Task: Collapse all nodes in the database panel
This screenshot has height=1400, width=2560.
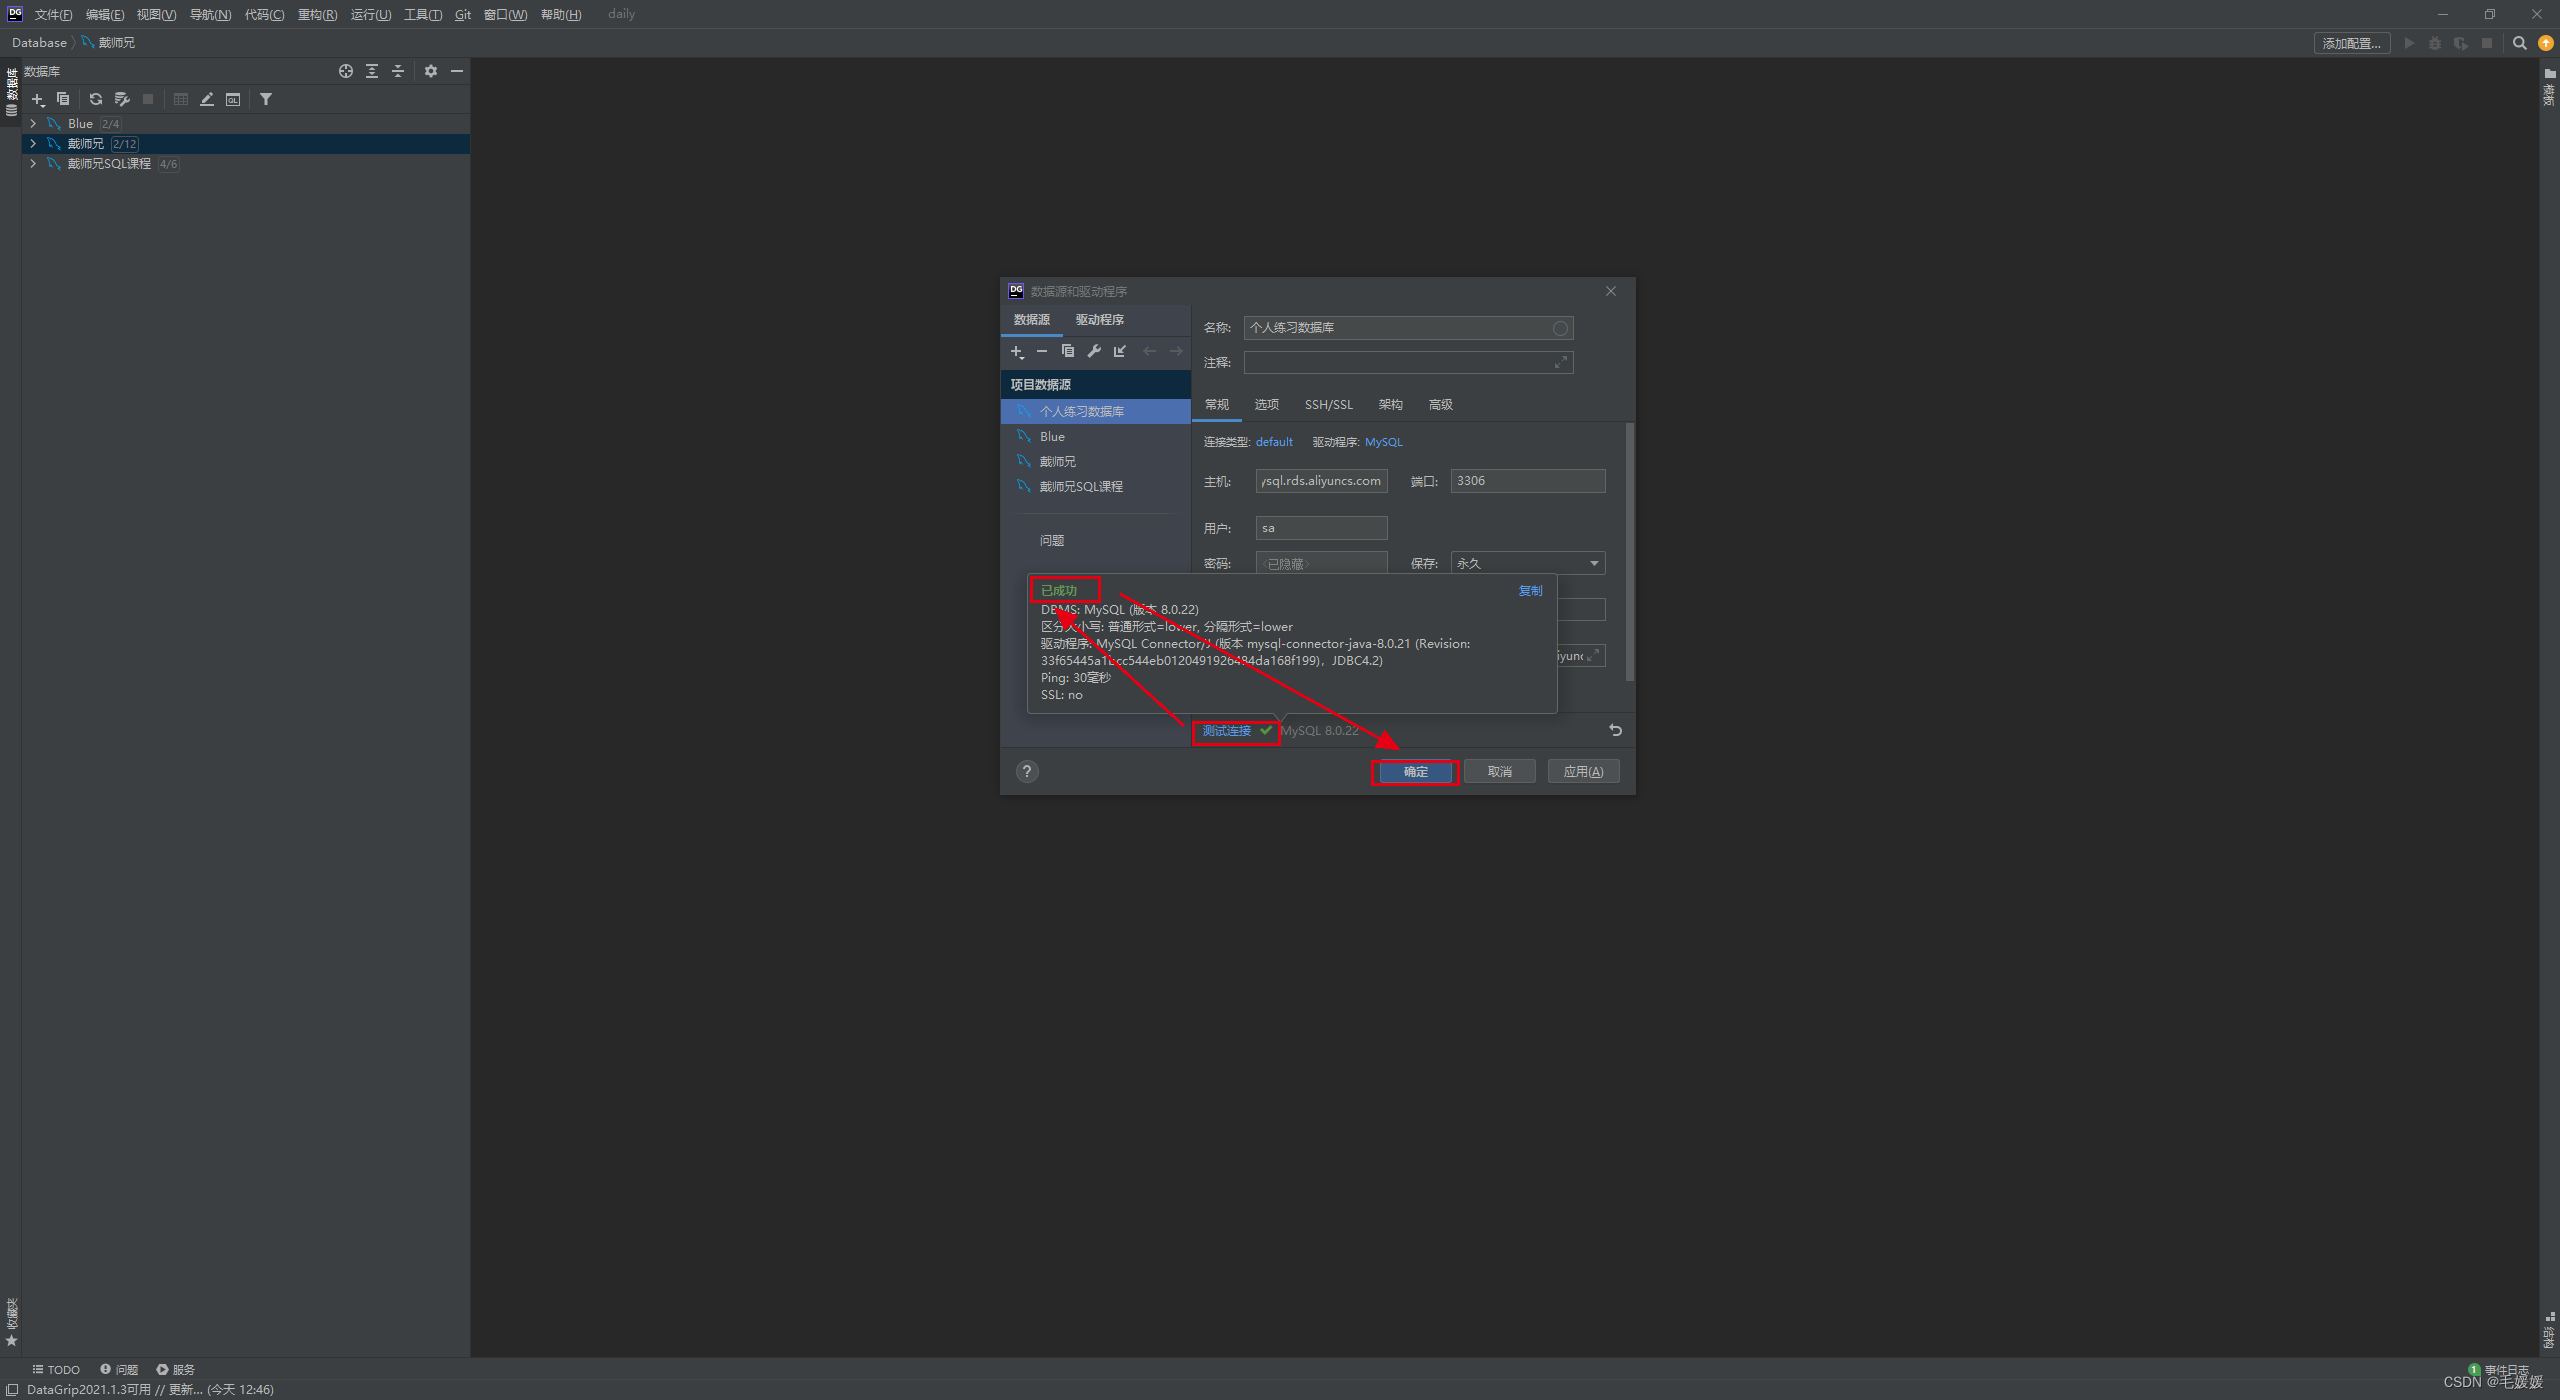Action: [x=398, y=71]
